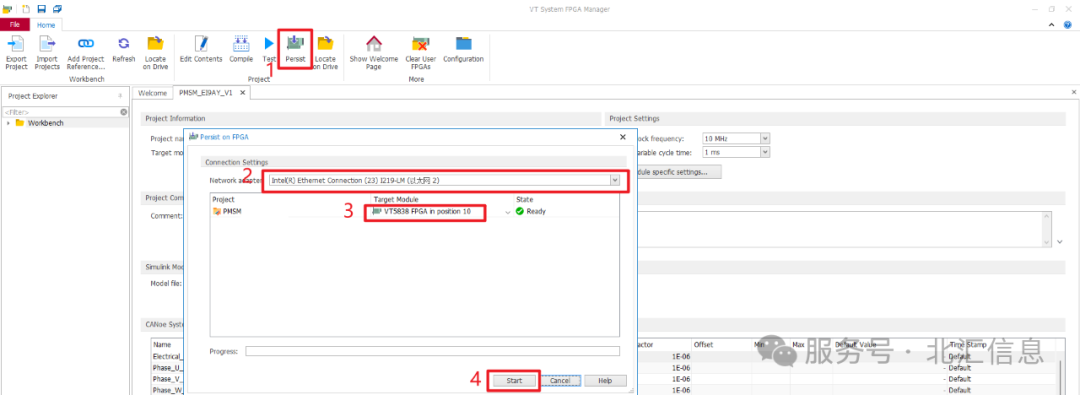Click the Progress bar in the dialog

click(433, 351)
